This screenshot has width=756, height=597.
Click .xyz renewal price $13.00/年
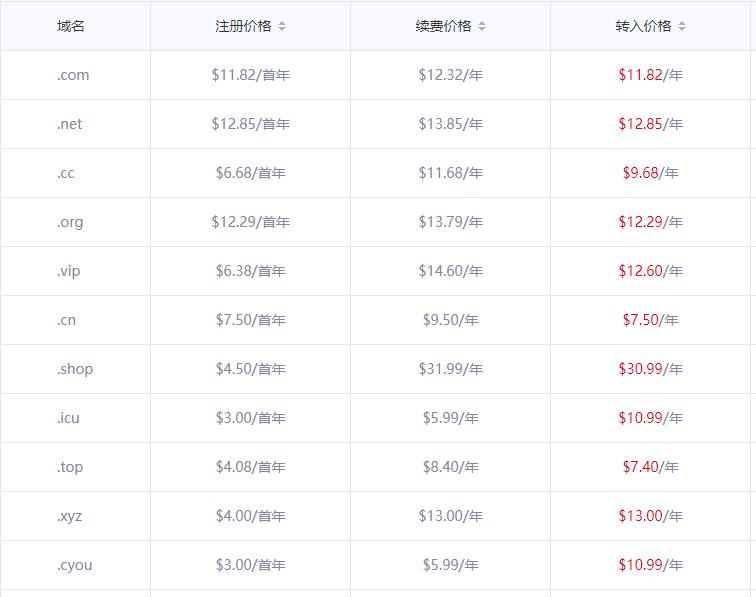click(x=451, y=516)
